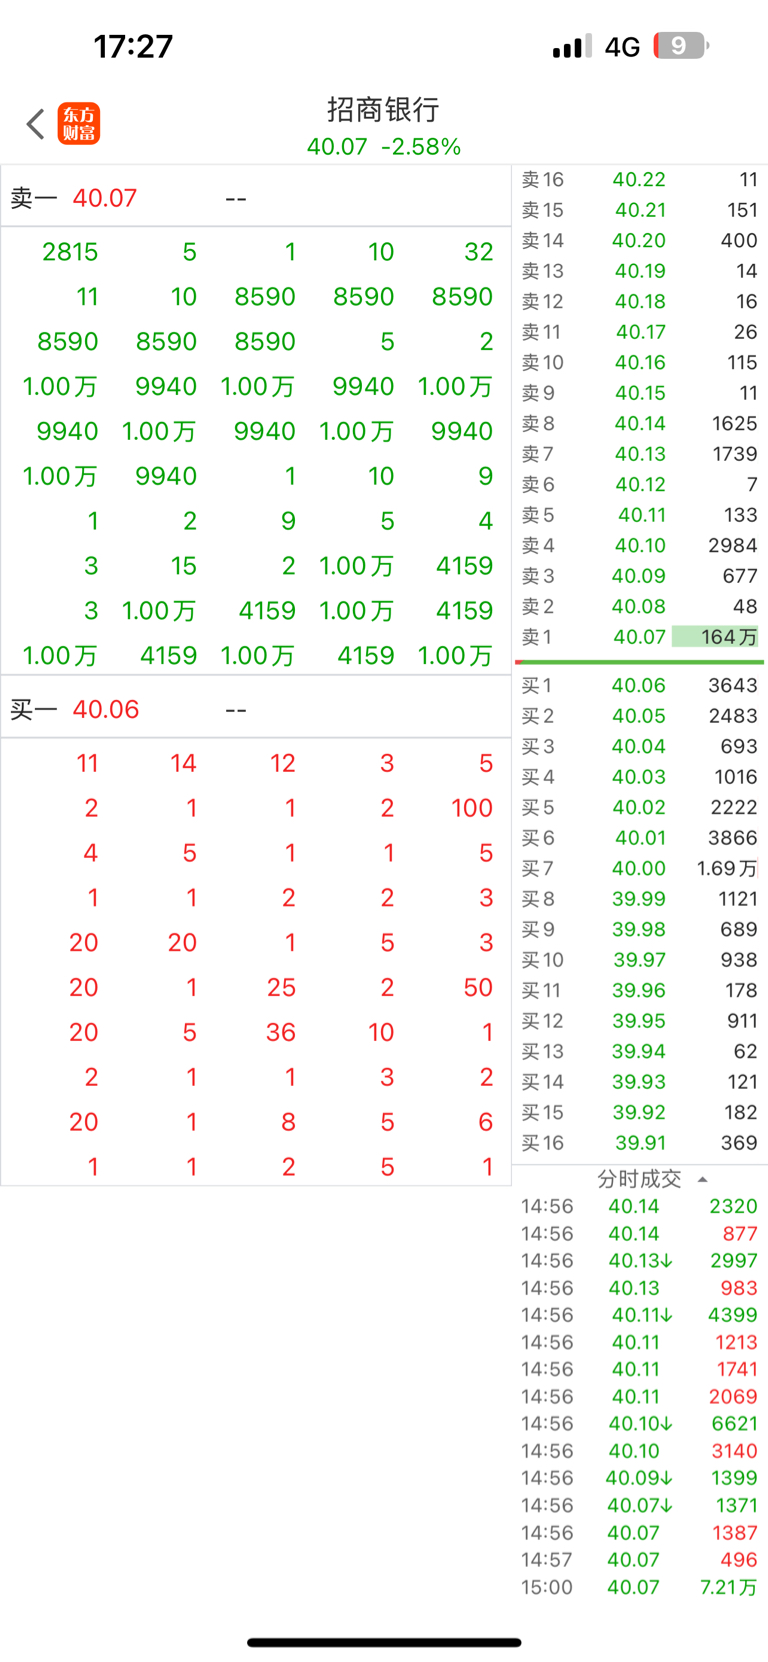The width and height of the screenshot is (768, 1662).
Task: Select 买1 row with volume 3643
Action: pos(640,686)
